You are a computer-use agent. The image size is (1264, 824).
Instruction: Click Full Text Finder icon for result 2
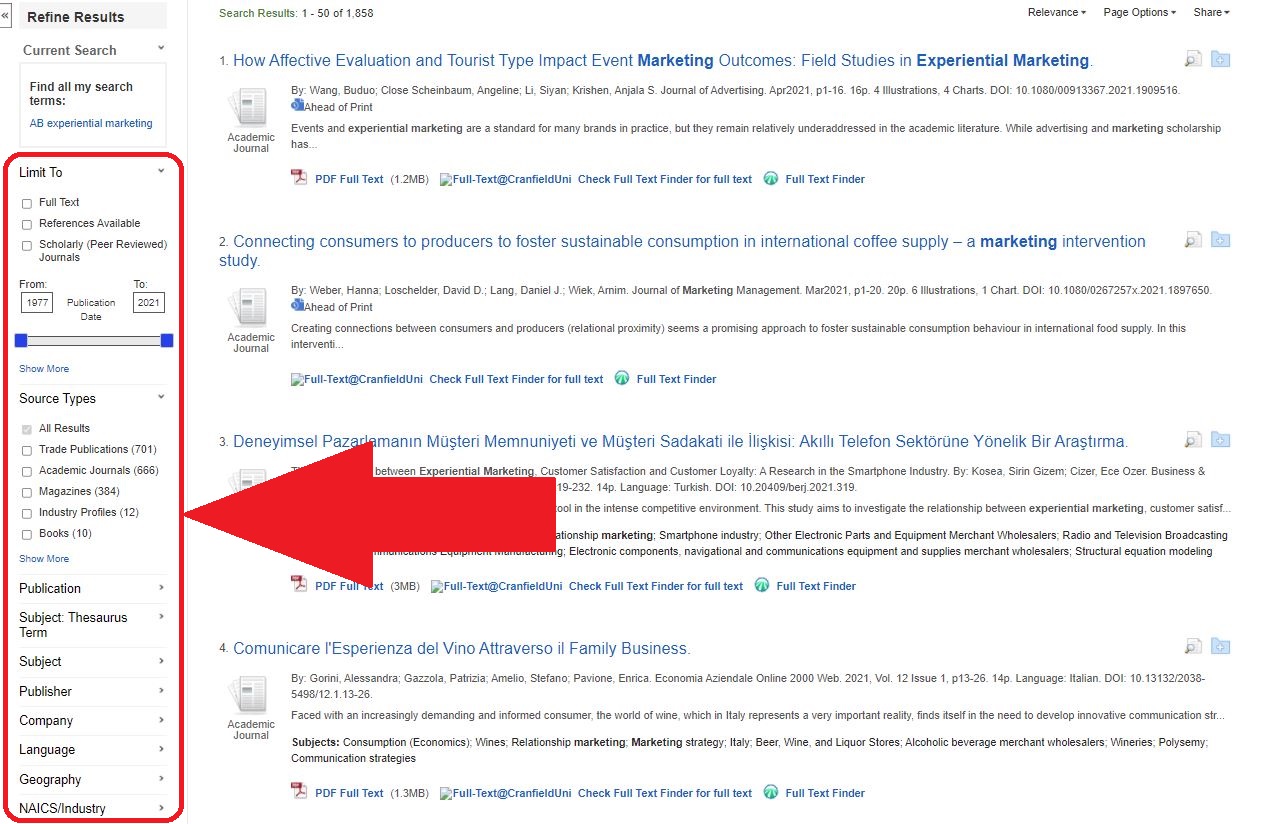pos(622,379)
